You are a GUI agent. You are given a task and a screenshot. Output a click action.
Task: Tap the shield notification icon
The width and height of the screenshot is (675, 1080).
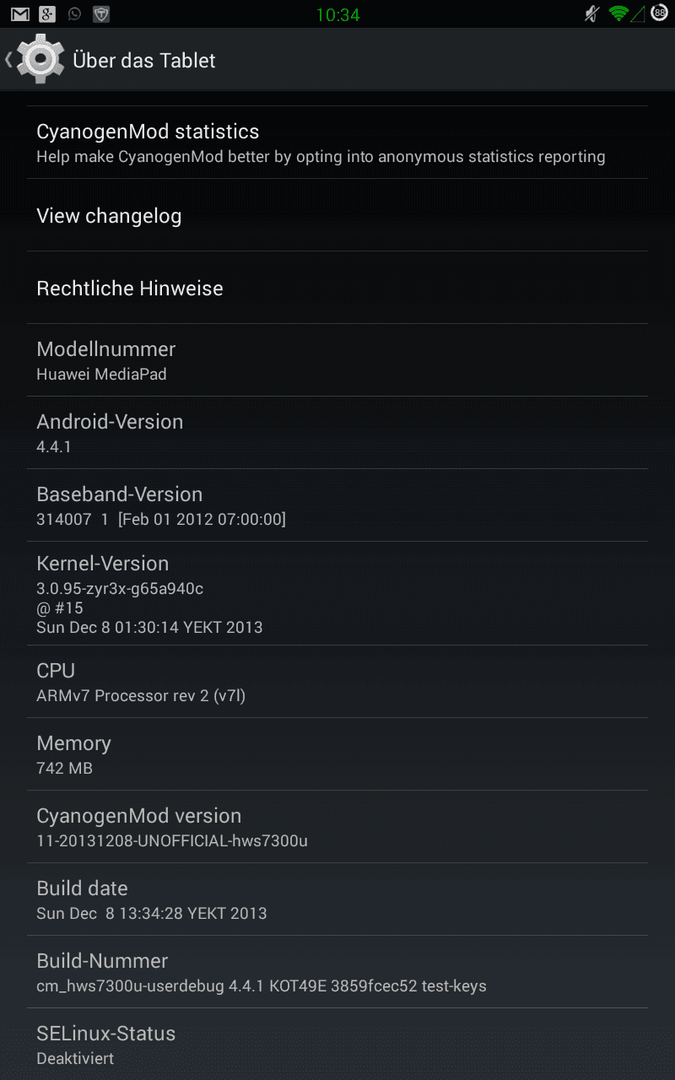coord(101,14)
